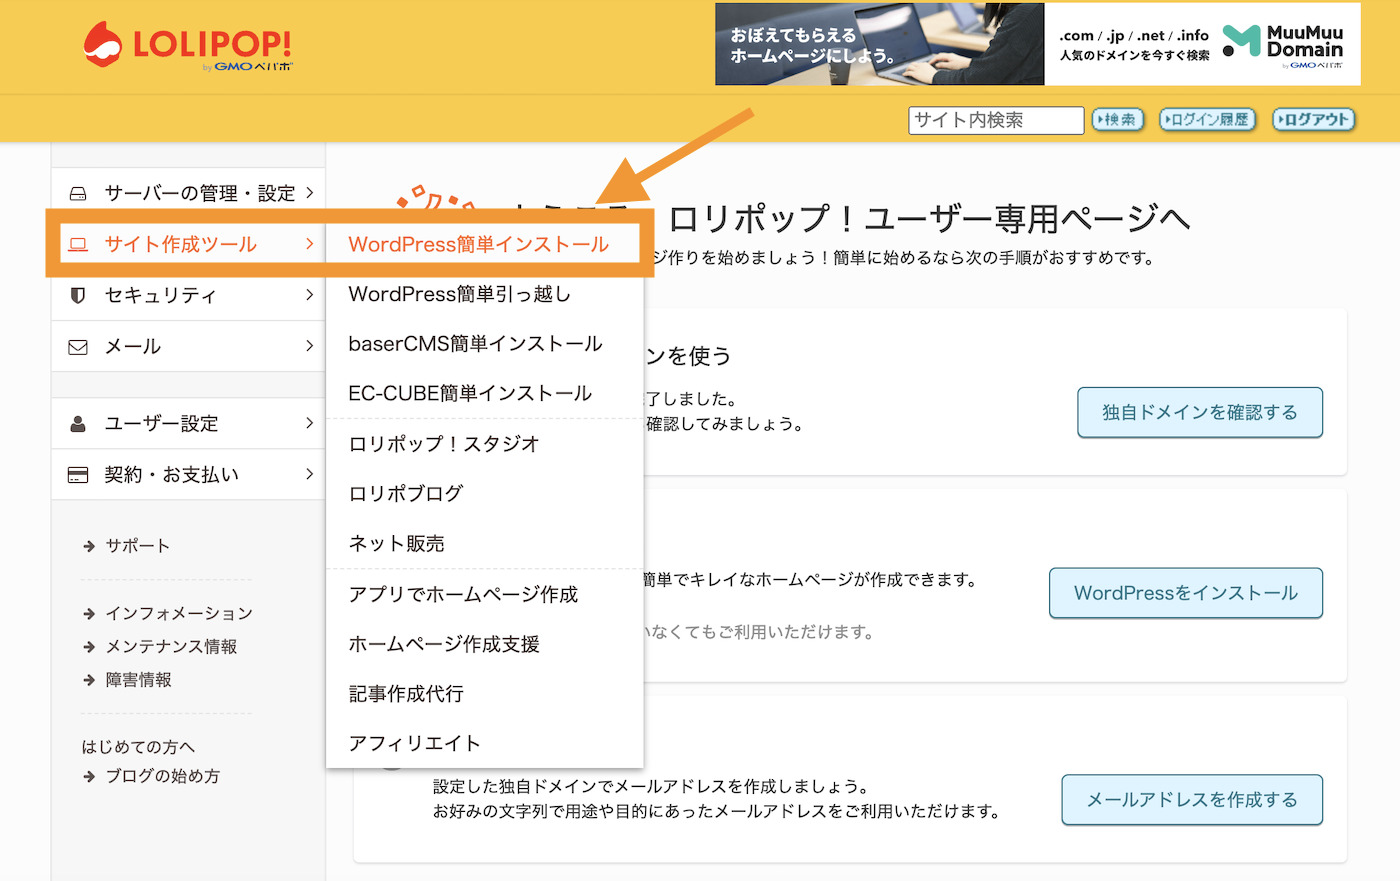Click the LOLIPOP! logo

pyautogui.click(x=188, y=46)
